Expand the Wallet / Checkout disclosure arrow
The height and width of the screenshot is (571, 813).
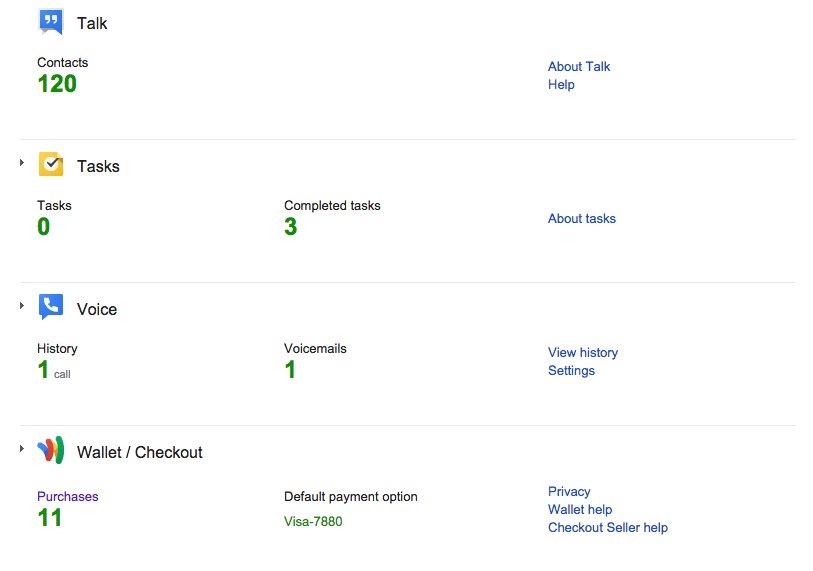tap(21, 448)
